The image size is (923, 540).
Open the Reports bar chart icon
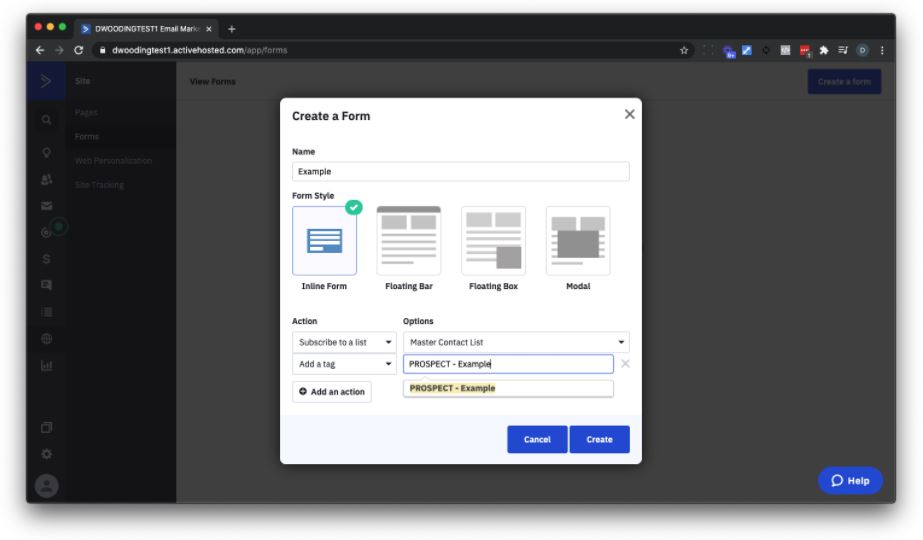point(47,366)
